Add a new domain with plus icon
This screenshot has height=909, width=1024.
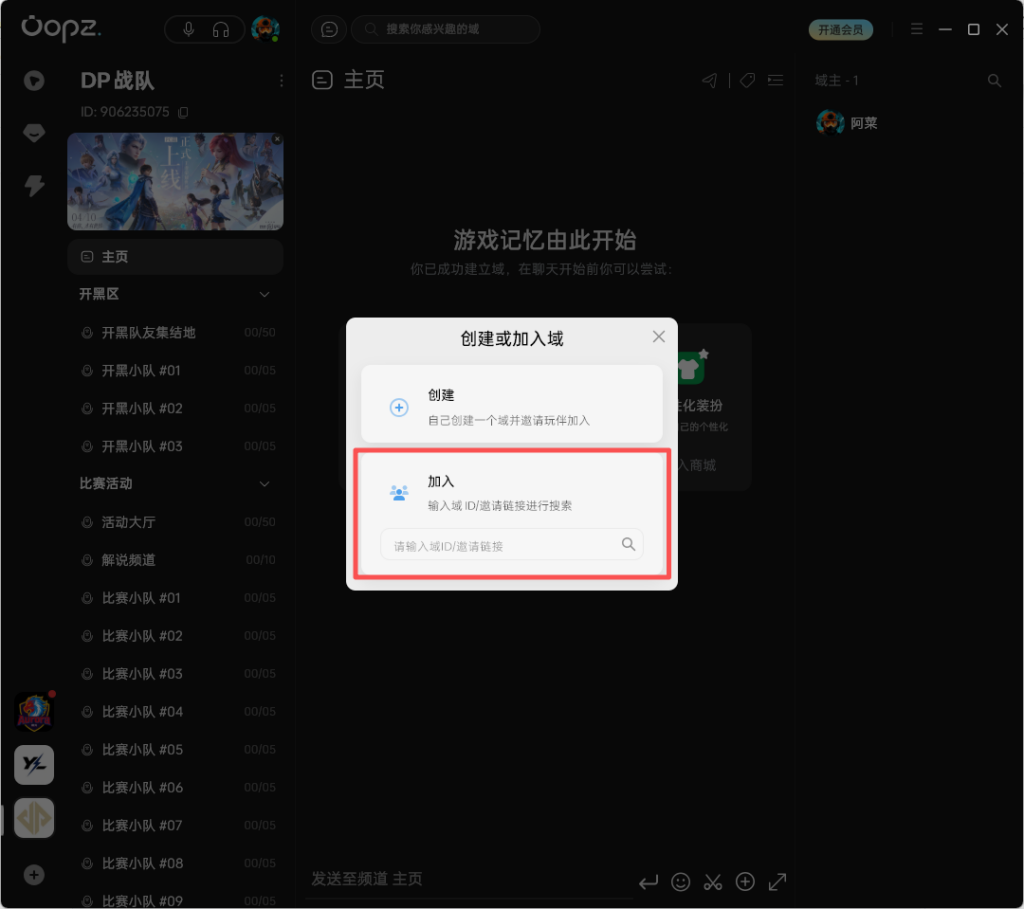pyautogui.click(x=34, y=875)
